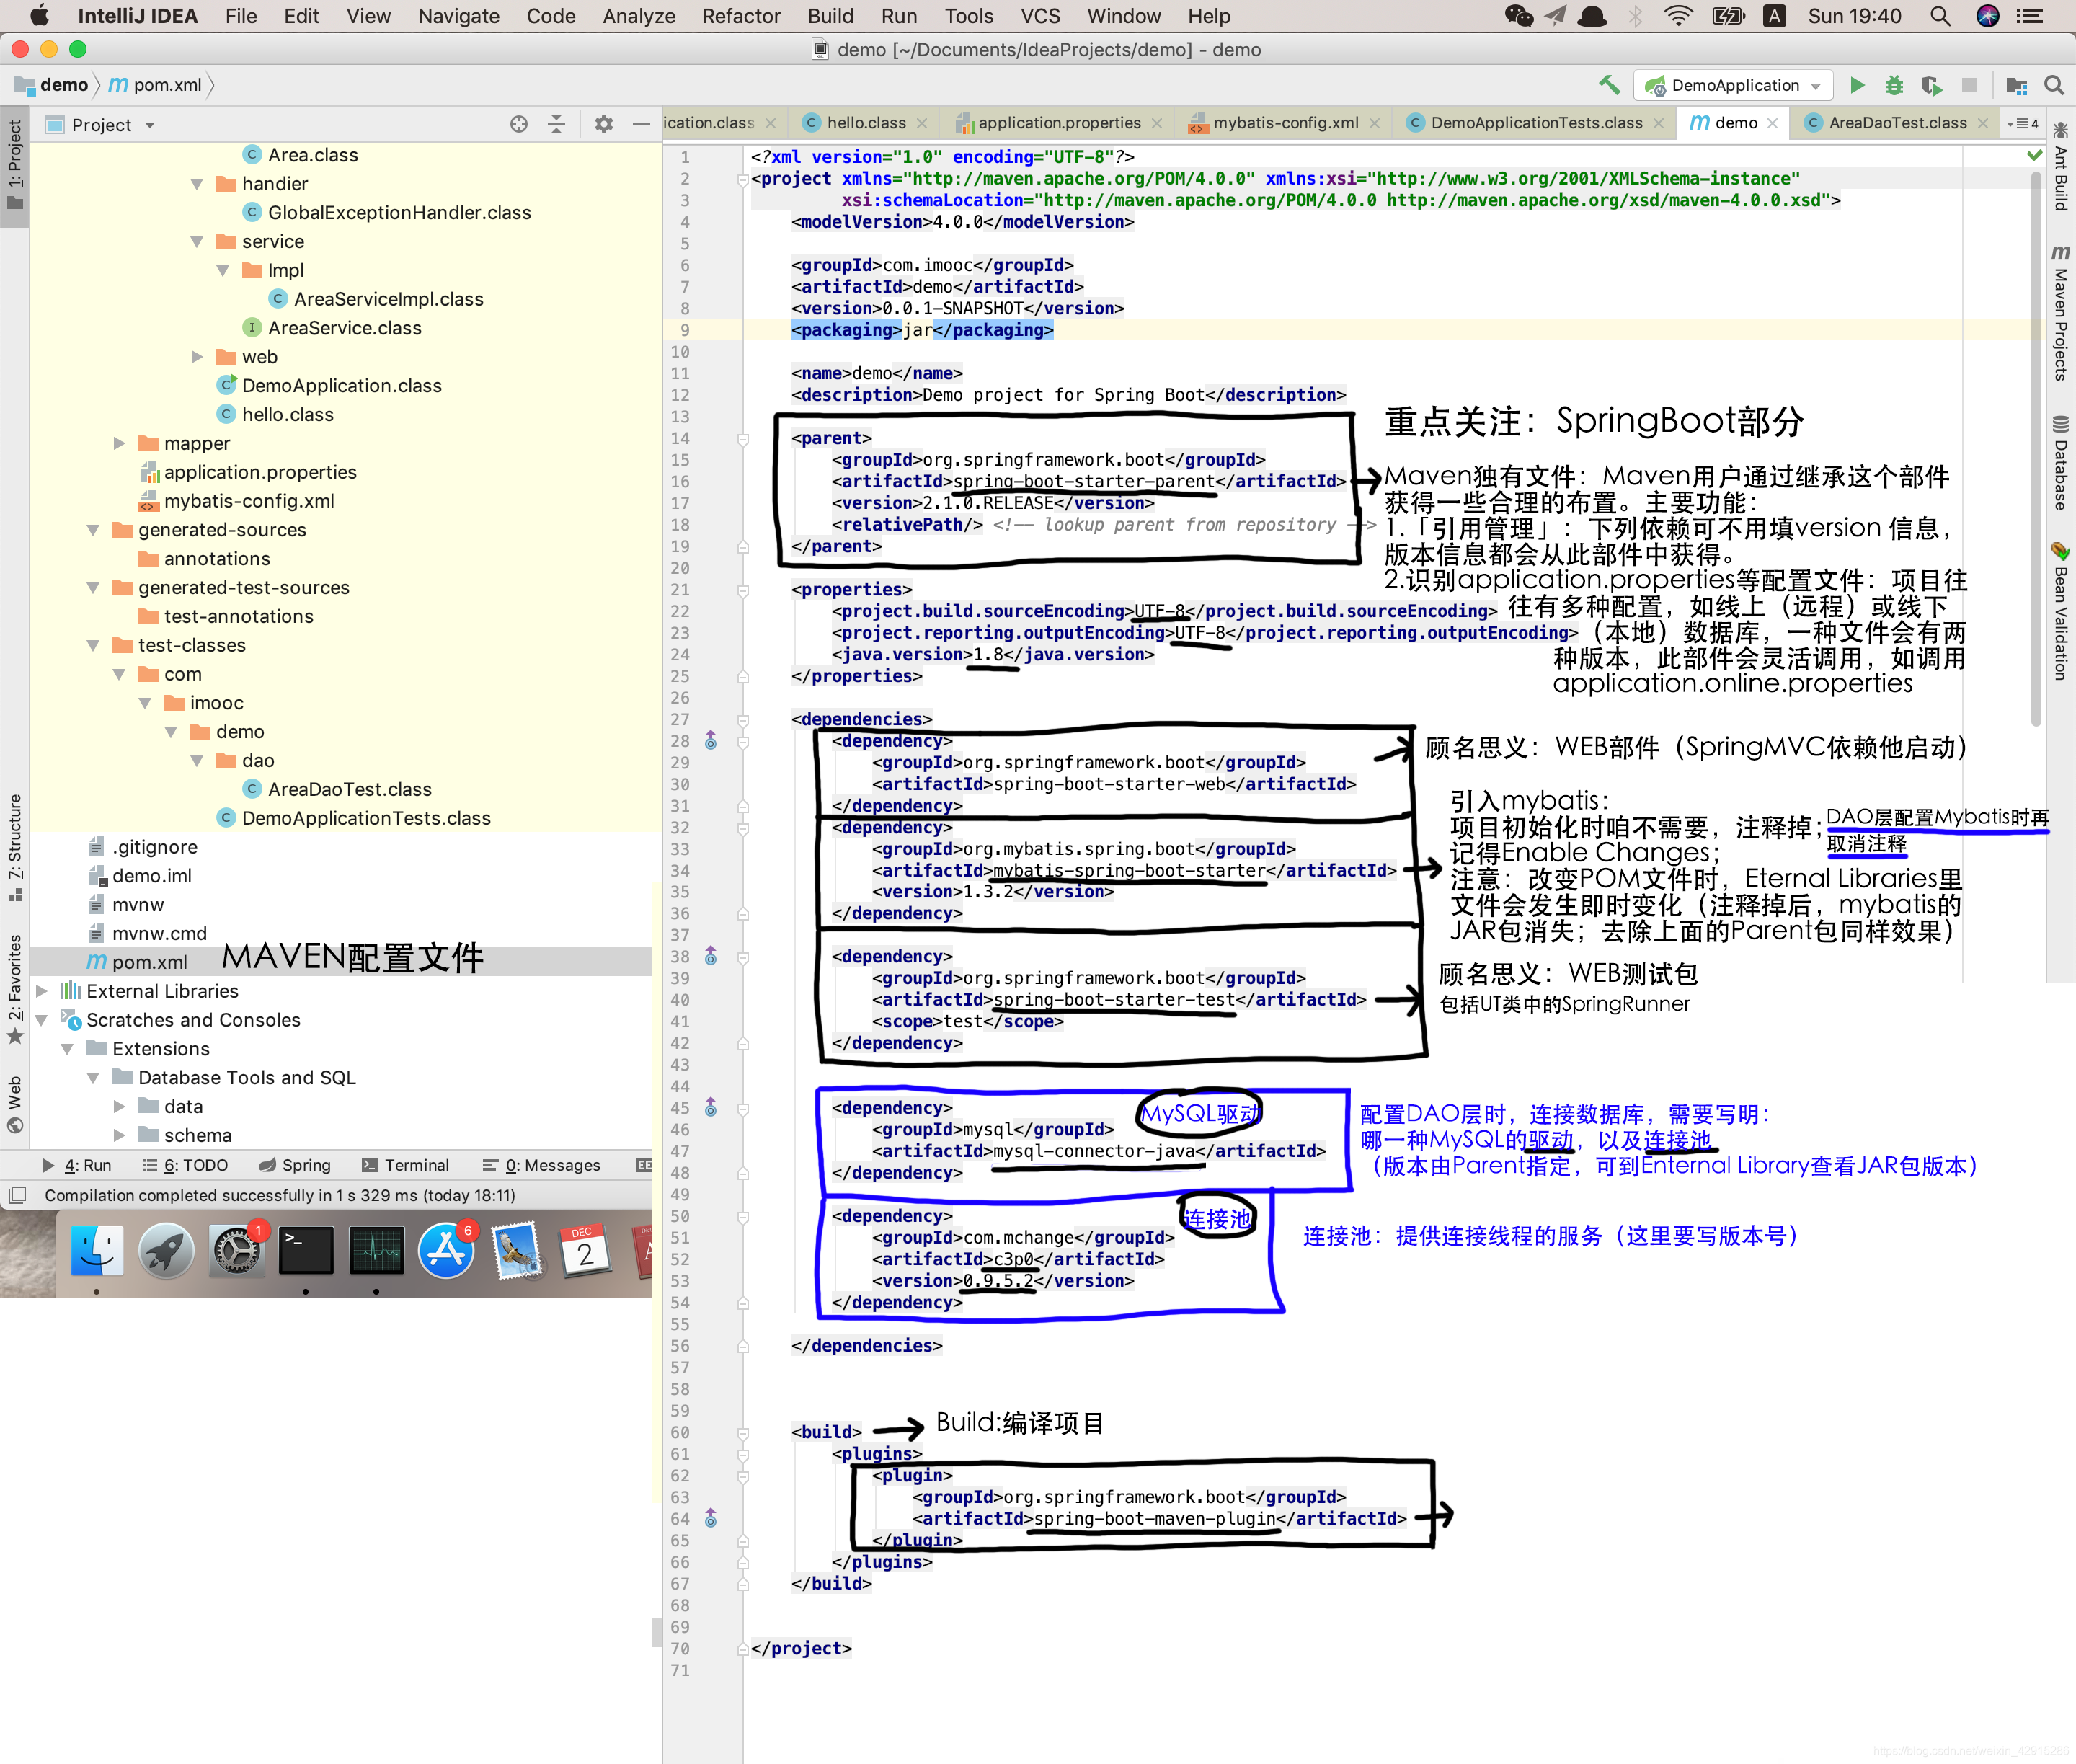Click the Build project hammer icon
This screenshot has height=1764, width=2076.
pos(1609,85)
